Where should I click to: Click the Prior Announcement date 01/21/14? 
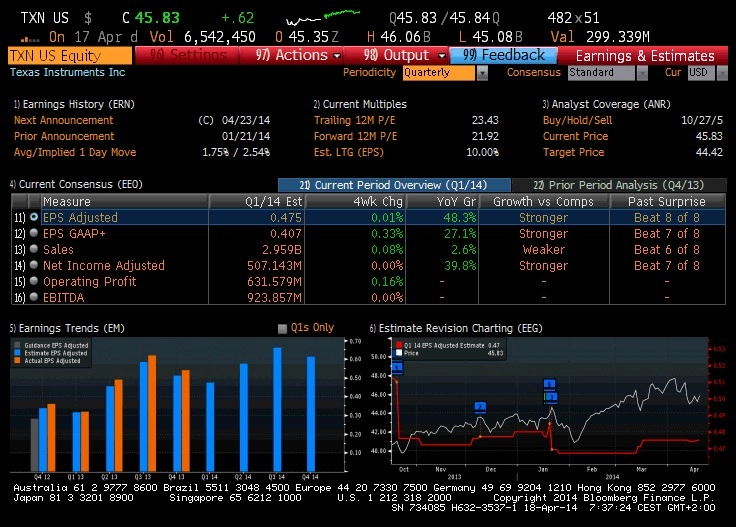(x=246, y=136)
